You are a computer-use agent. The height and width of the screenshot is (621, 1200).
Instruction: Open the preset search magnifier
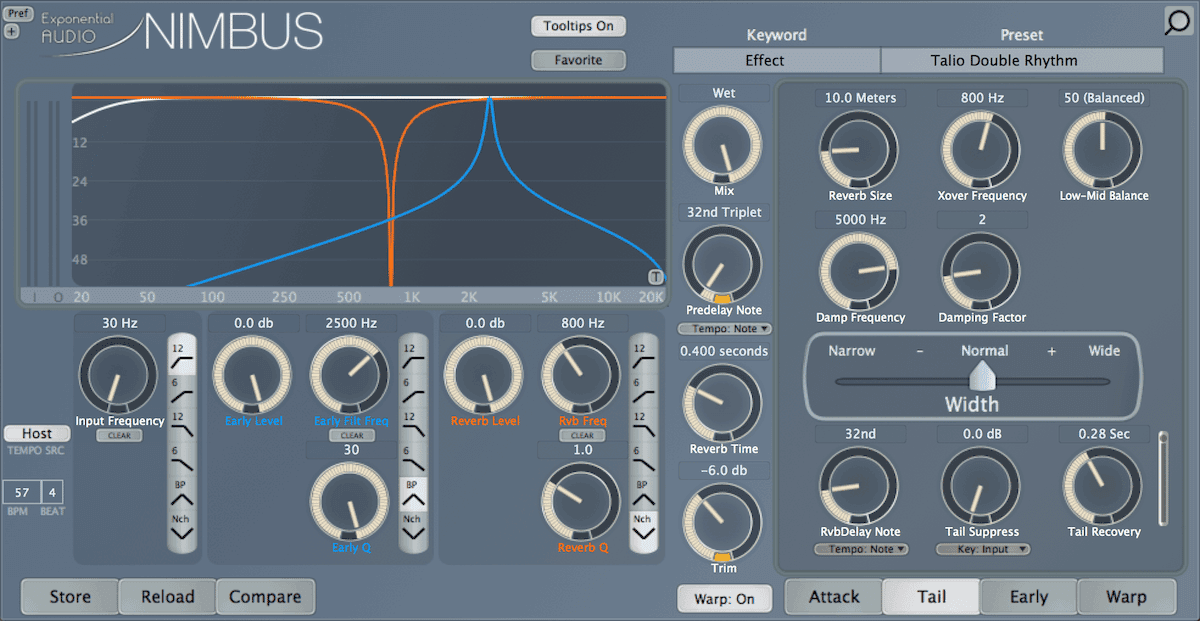(x=1181, y=21)
